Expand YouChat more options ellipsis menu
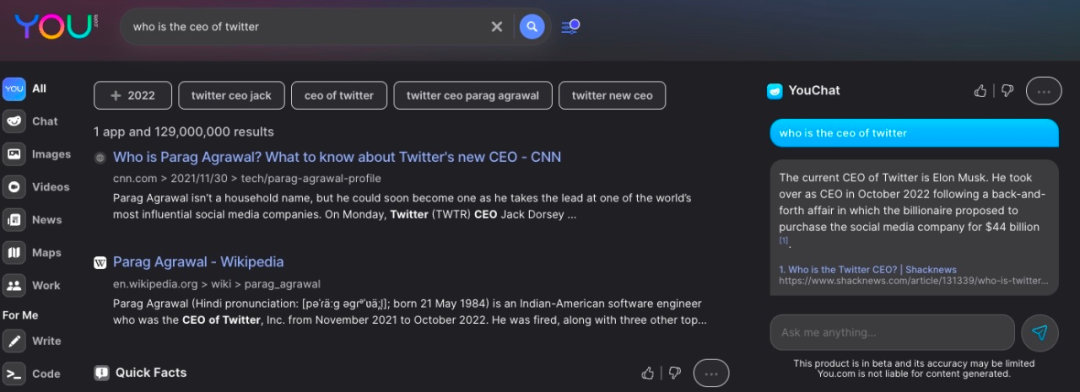 pyautogui.click(x=1043, y=91)
